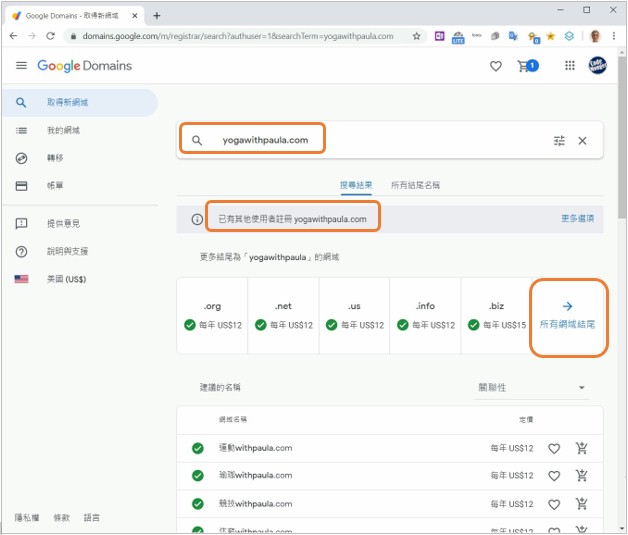Close the Google Domains tab

[135, 16]
